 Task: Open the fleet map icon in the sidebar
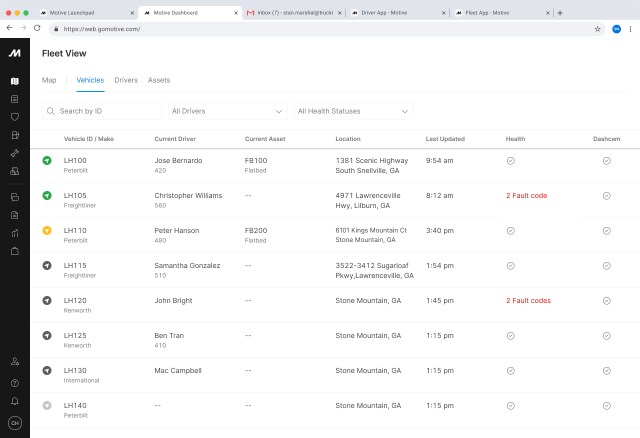pyautogui.click(x=14, y=82)
